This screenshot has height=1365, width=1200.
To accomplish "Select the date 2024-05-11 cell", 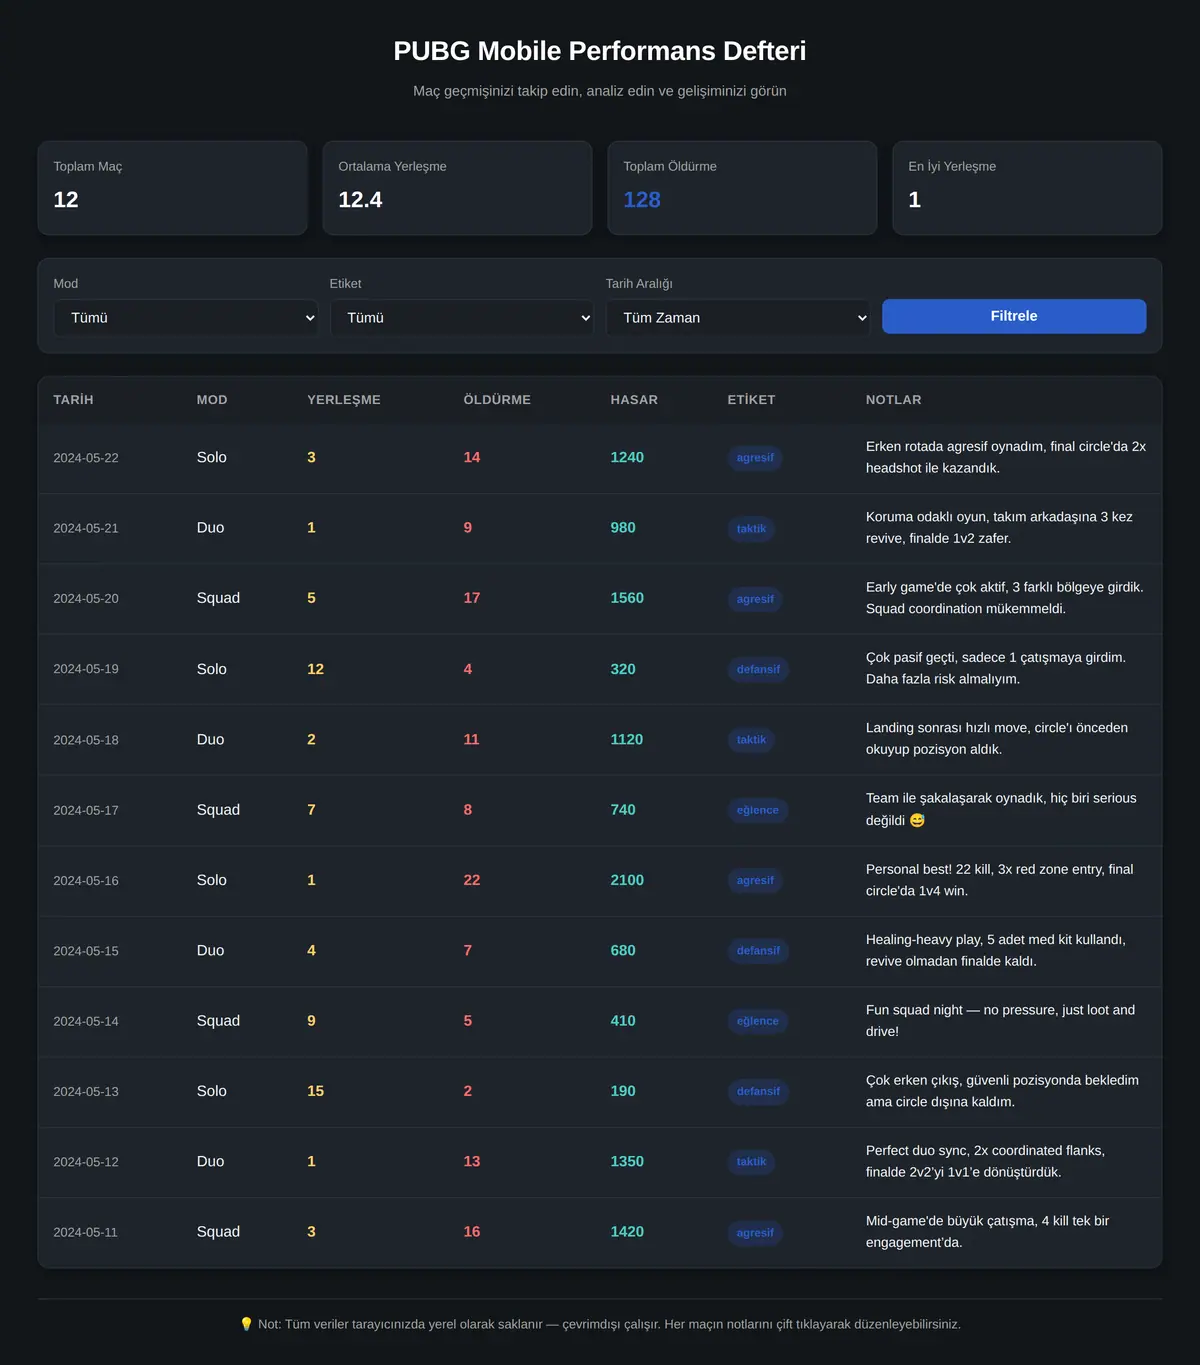I will click(86, 1232).
